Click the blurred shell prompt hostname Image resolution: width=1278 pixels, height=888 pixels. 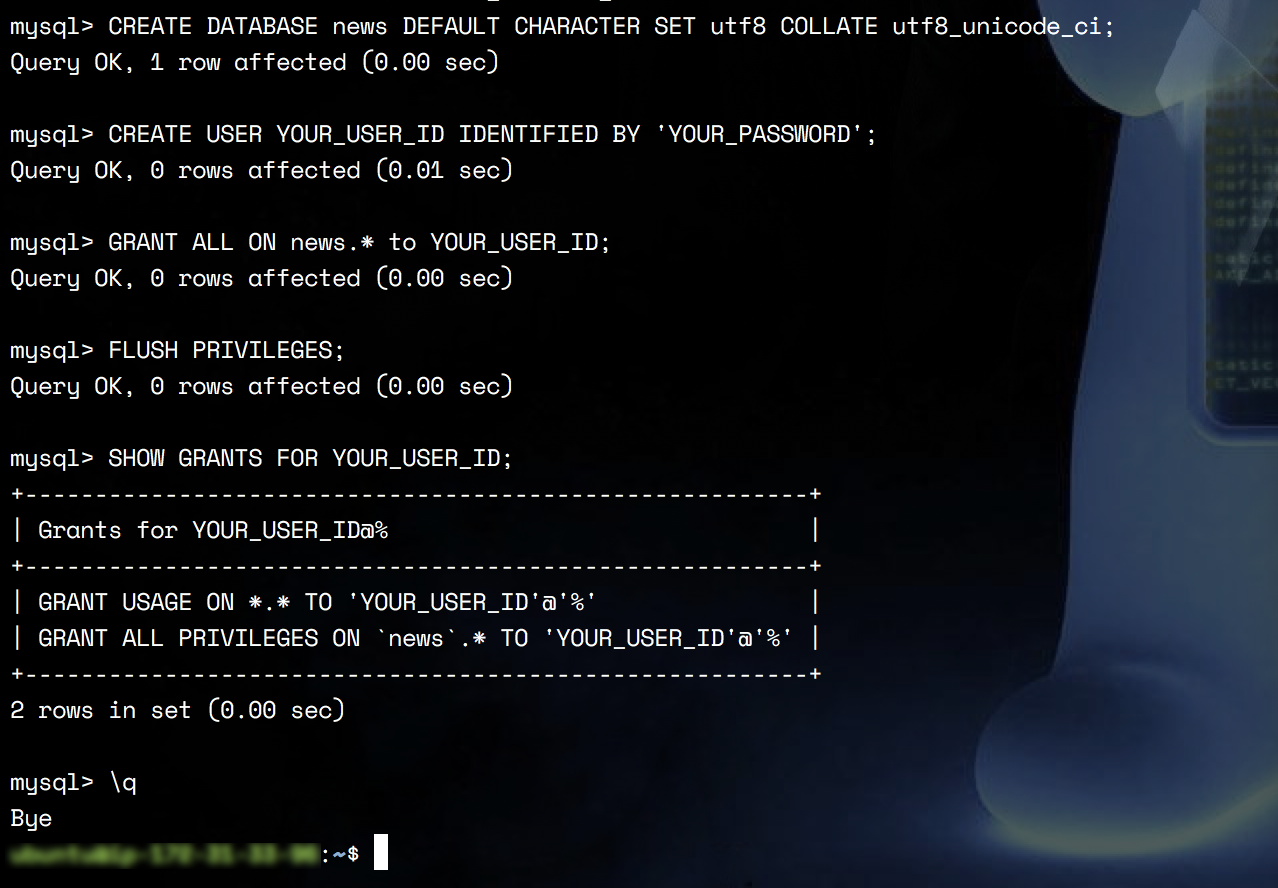pos(165,854)
